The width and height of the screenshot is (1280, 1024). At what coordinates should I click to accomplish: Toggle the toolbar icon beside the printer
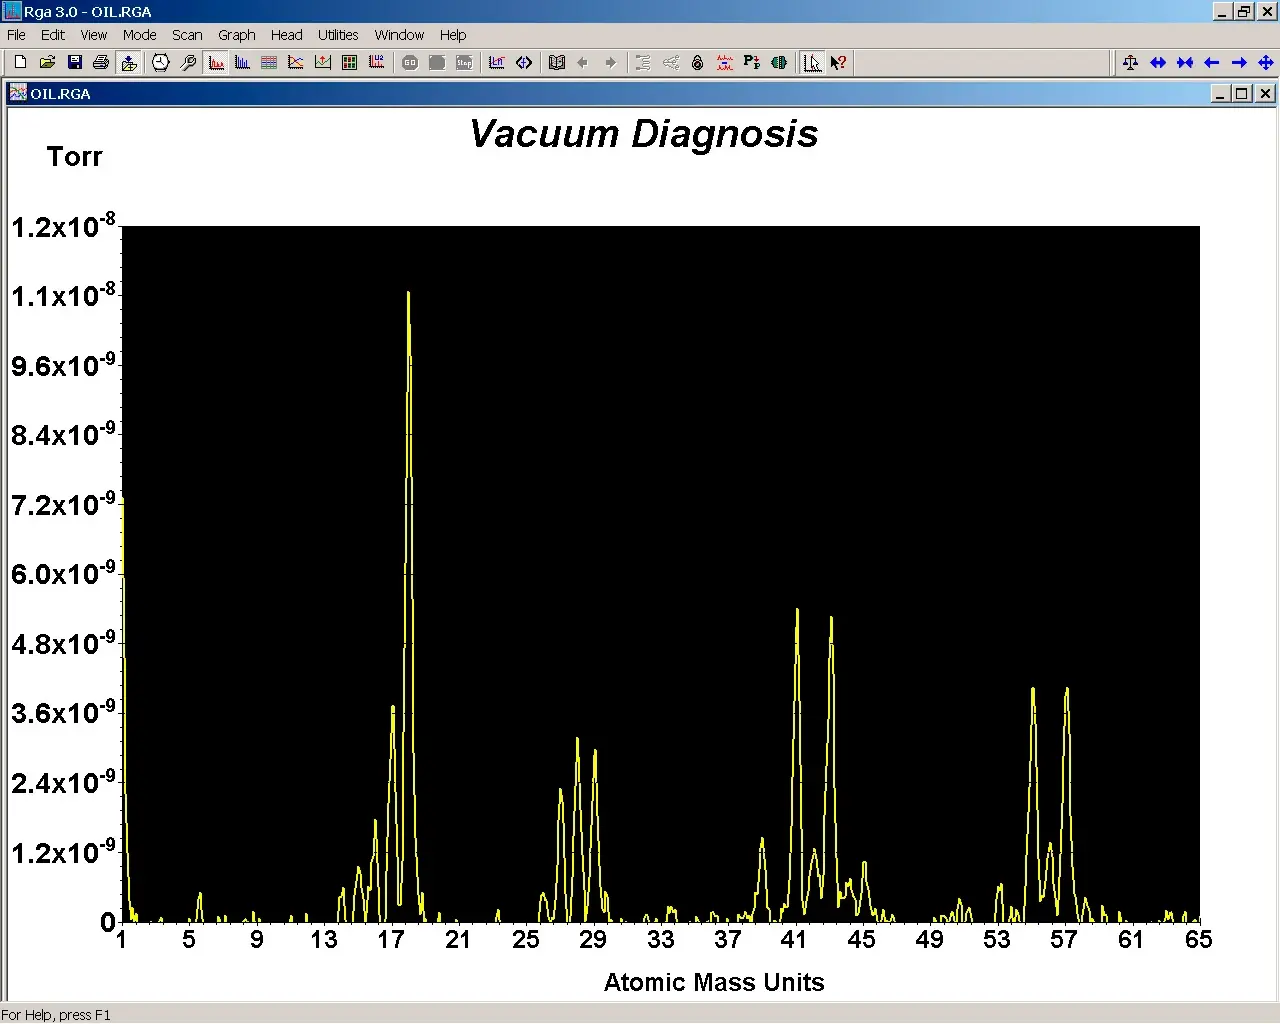click(129, 63)
